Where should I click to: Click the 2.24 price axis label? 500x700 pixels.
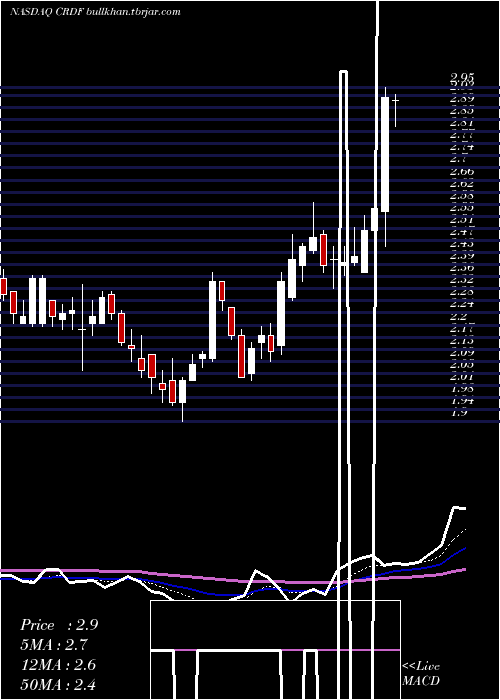(462, 304)
